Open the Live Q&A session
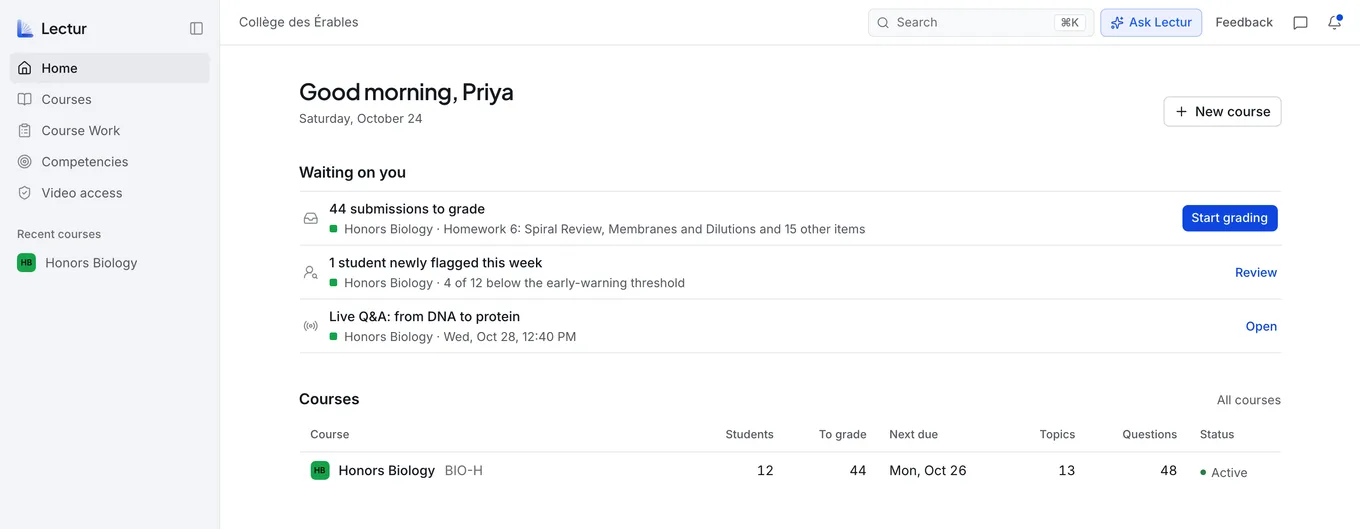 (x=1261, y=326)
